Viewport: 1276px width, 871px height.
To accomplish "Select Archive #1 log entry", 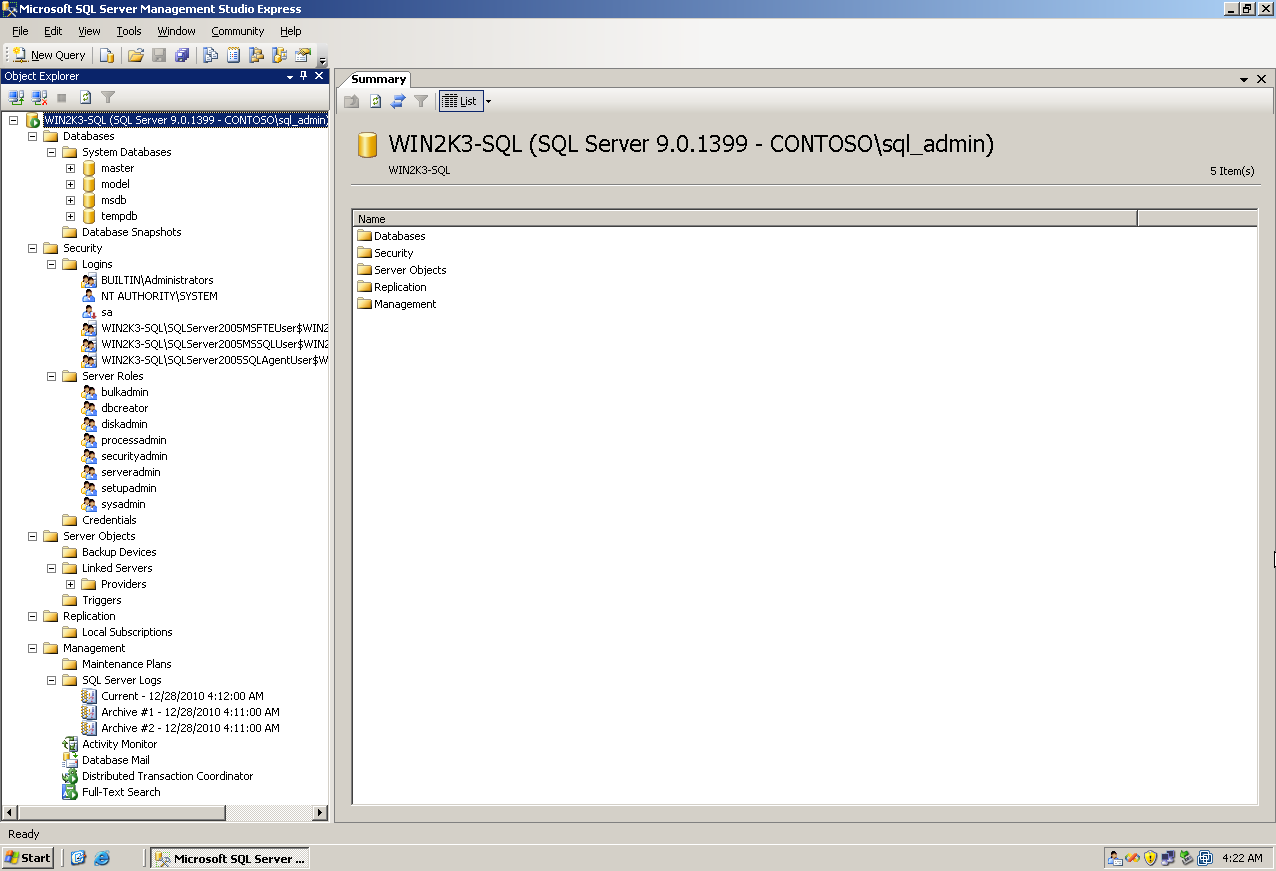I will click(x=190, y=712).
